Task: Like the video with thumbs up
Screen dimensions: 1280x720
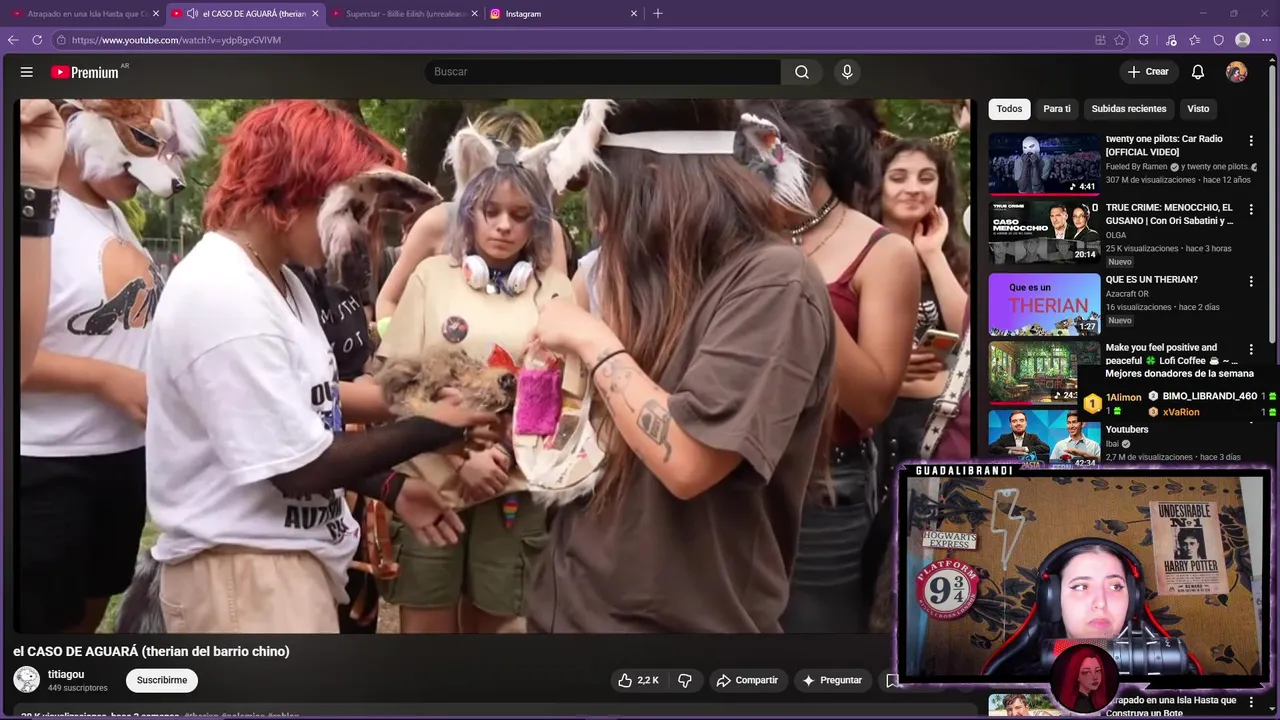Action: coord(637,680)
